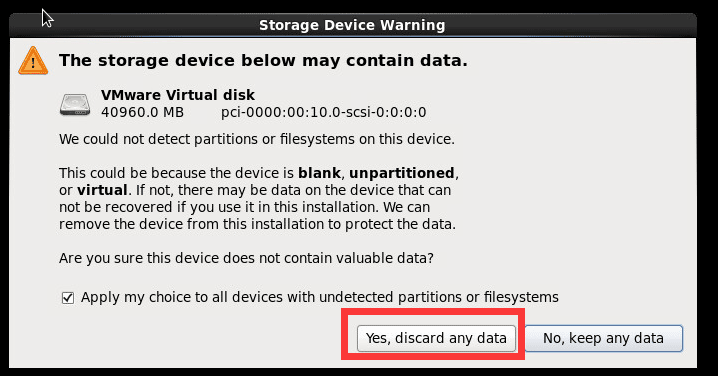718x376 pixels.
Task: Click the bold word 'virtual'
Action: [102, 190]
